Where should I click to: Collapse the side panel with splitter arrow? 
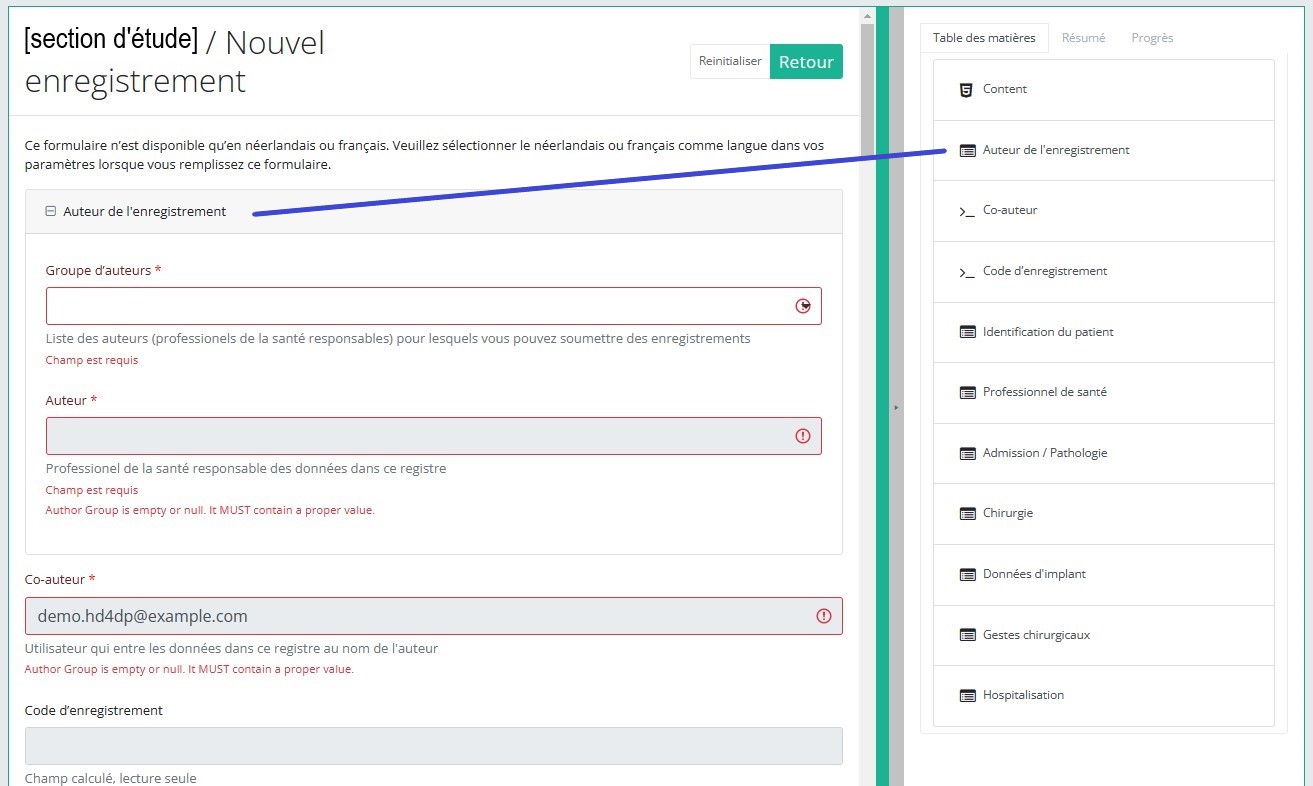pyautogui.click(x=896, y=408)
